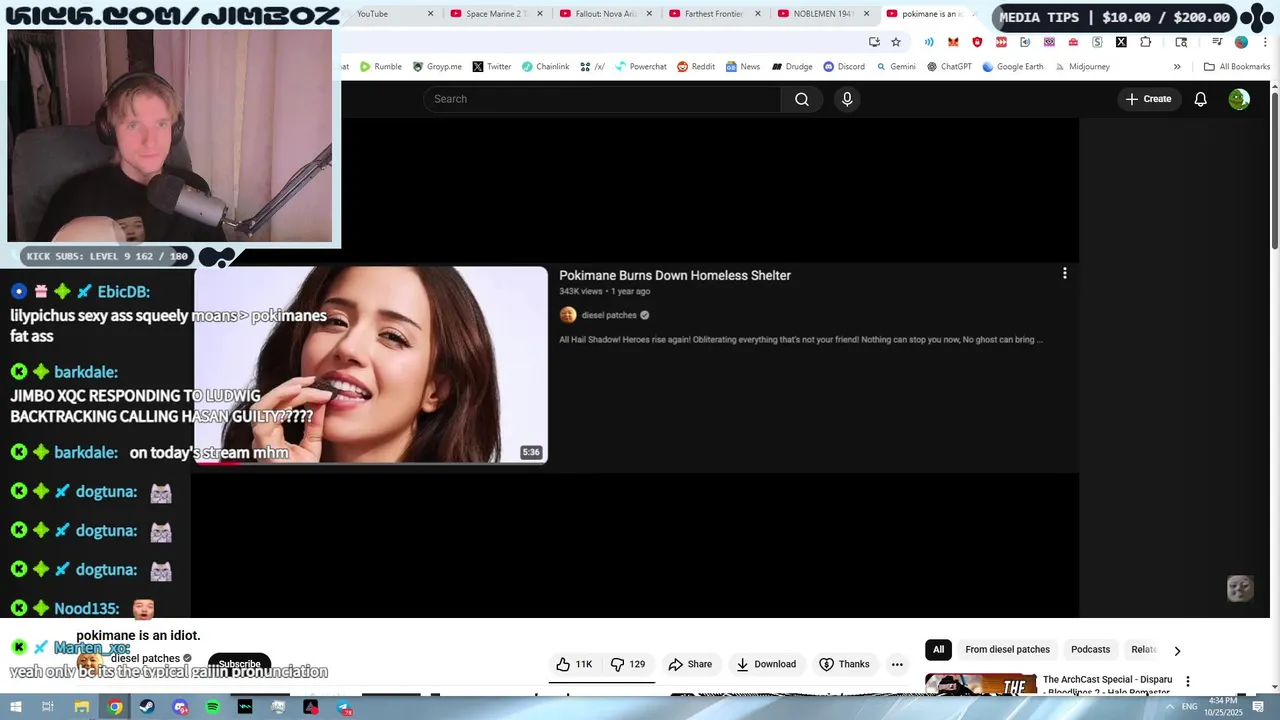Open File Explorer from the taskbar
This screenshot has width=1280, height=720.
point(82,707)
